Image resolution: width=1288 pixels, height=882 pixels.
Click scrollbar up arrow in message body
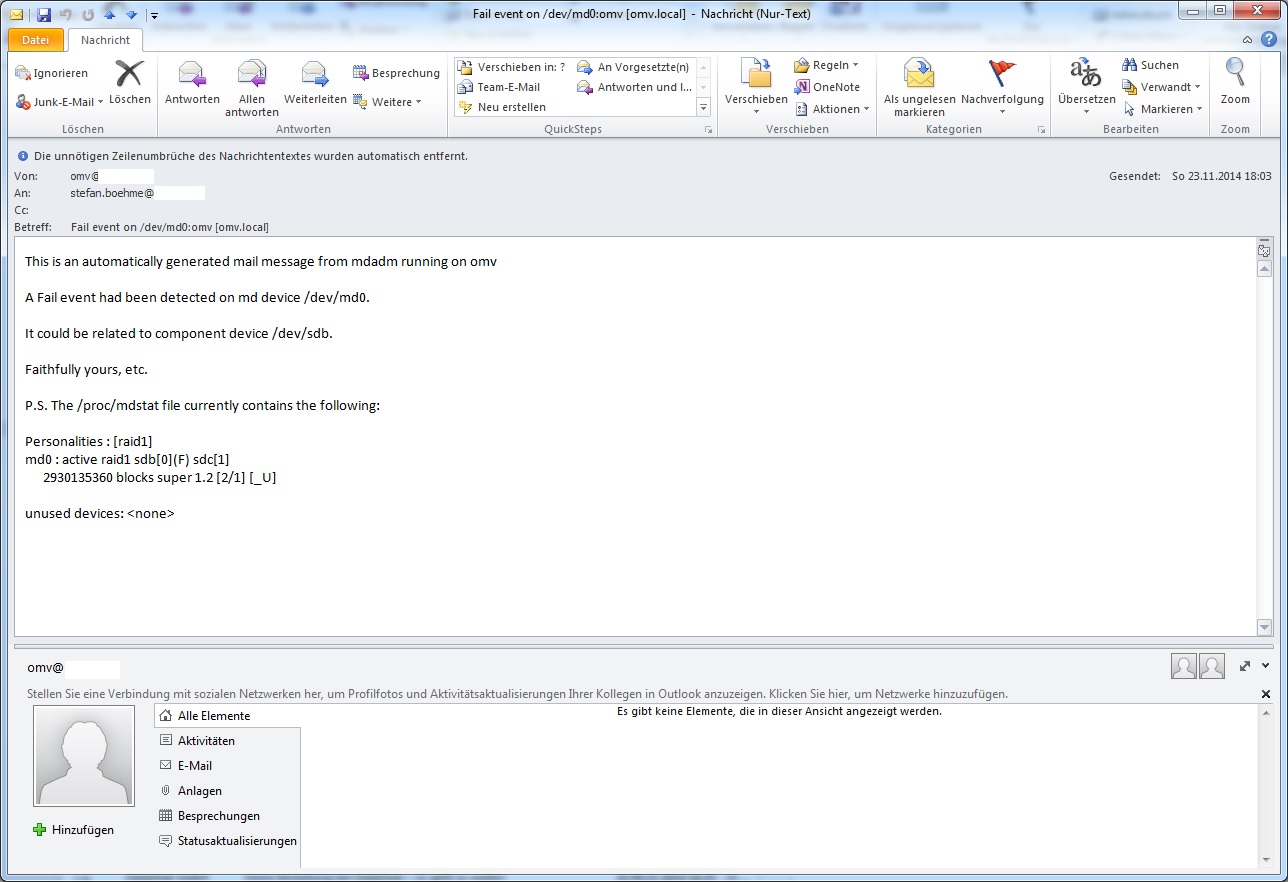tap(1264, 270)
